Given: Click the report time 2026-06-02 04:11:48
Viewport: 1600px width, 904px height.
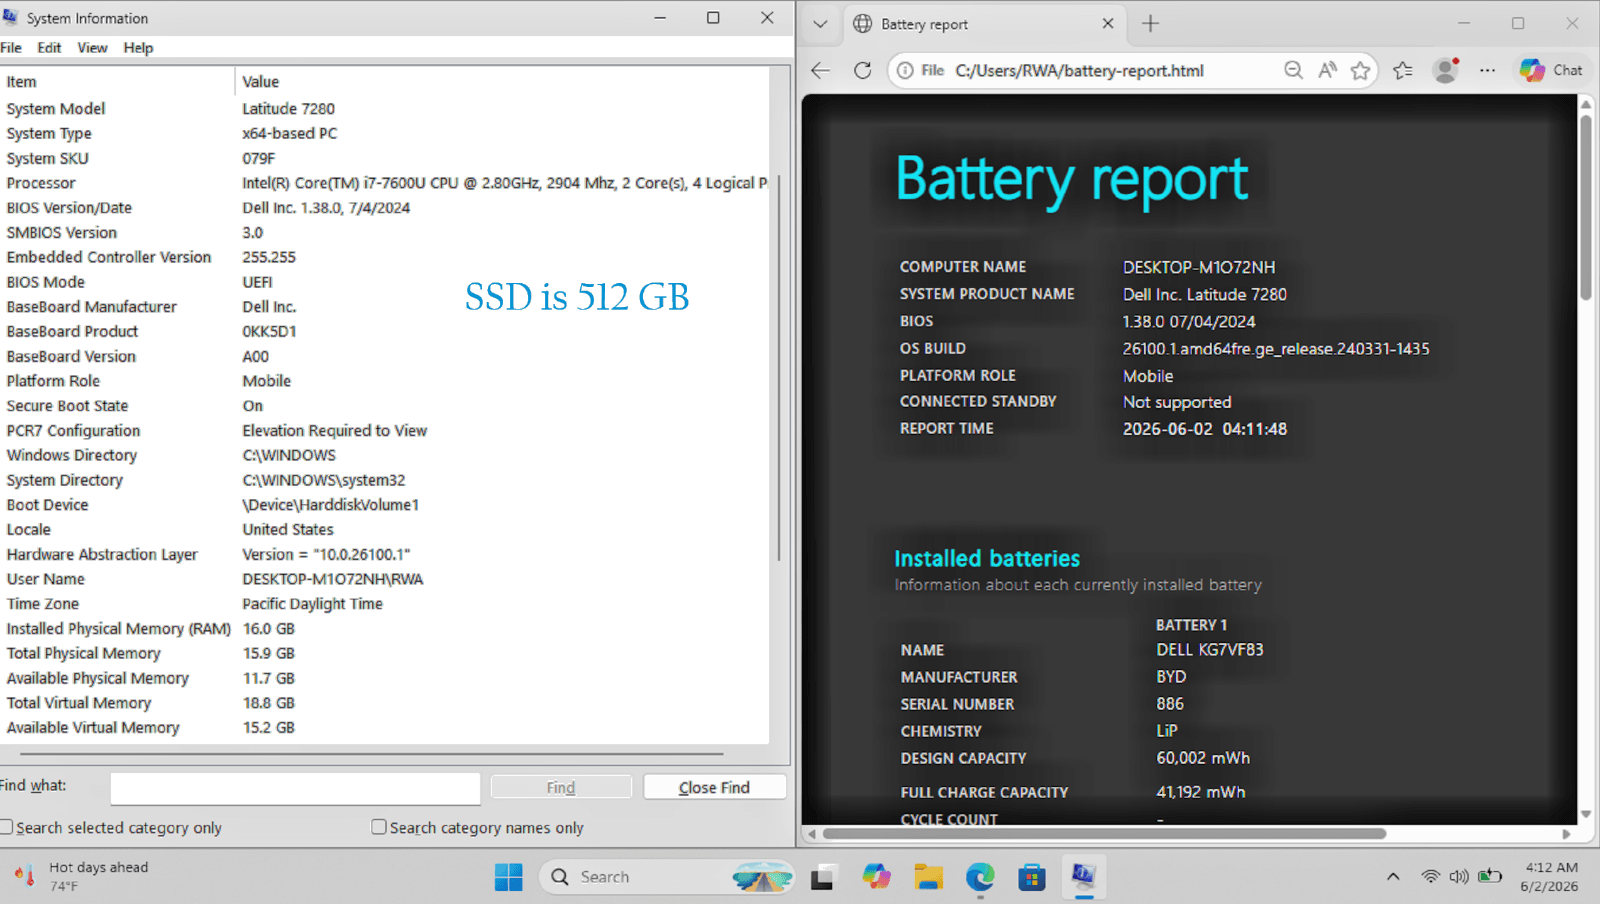Looking at the screenshot, I should [1205, 429].
